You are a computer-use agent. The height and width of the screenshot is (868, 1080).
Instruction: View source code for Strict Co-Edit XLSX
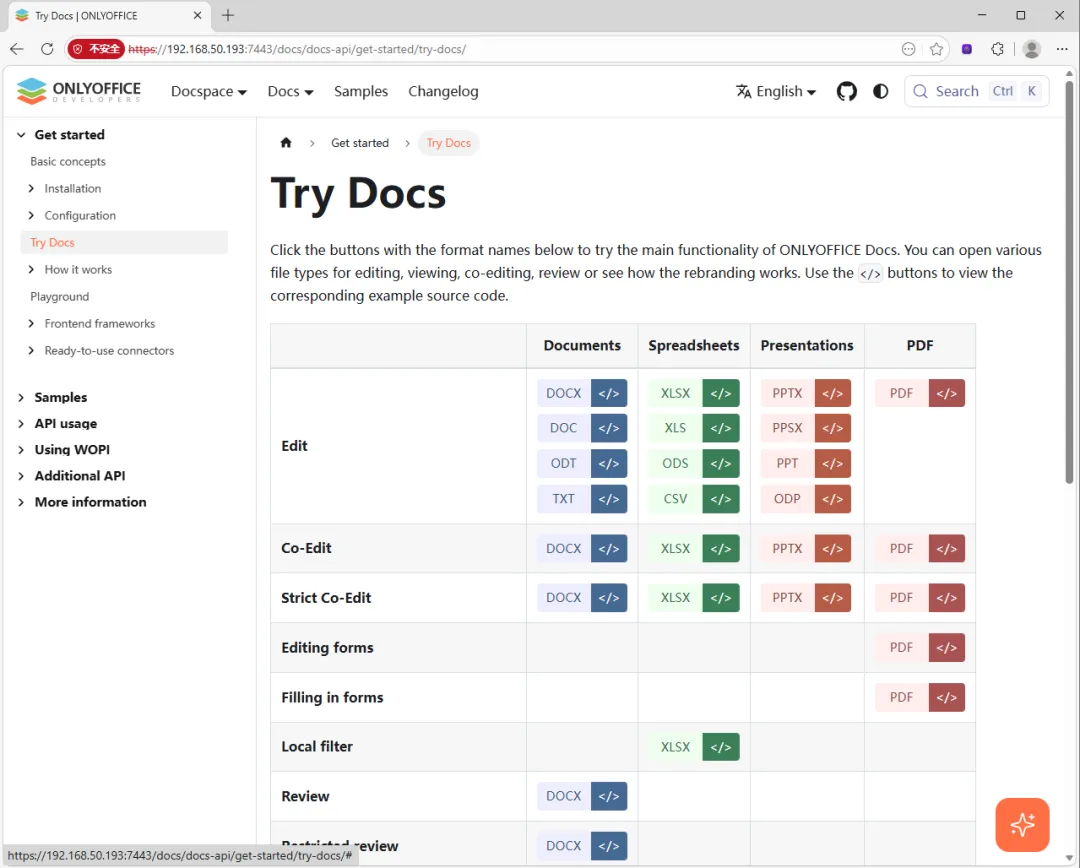pyautogui.click(x=720, y=598)
